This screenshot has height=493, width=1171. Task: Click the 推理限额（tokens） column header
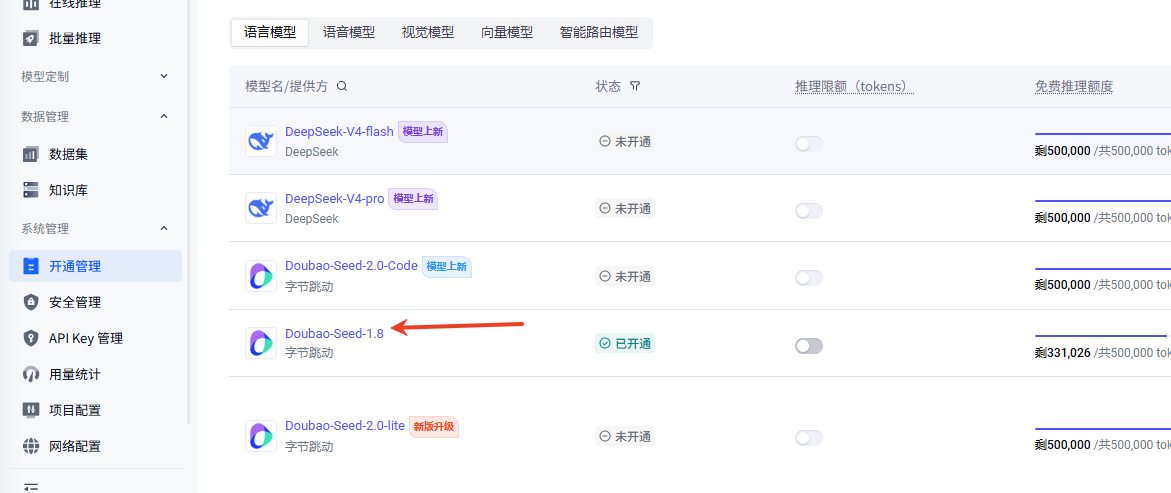coord(855,87)
